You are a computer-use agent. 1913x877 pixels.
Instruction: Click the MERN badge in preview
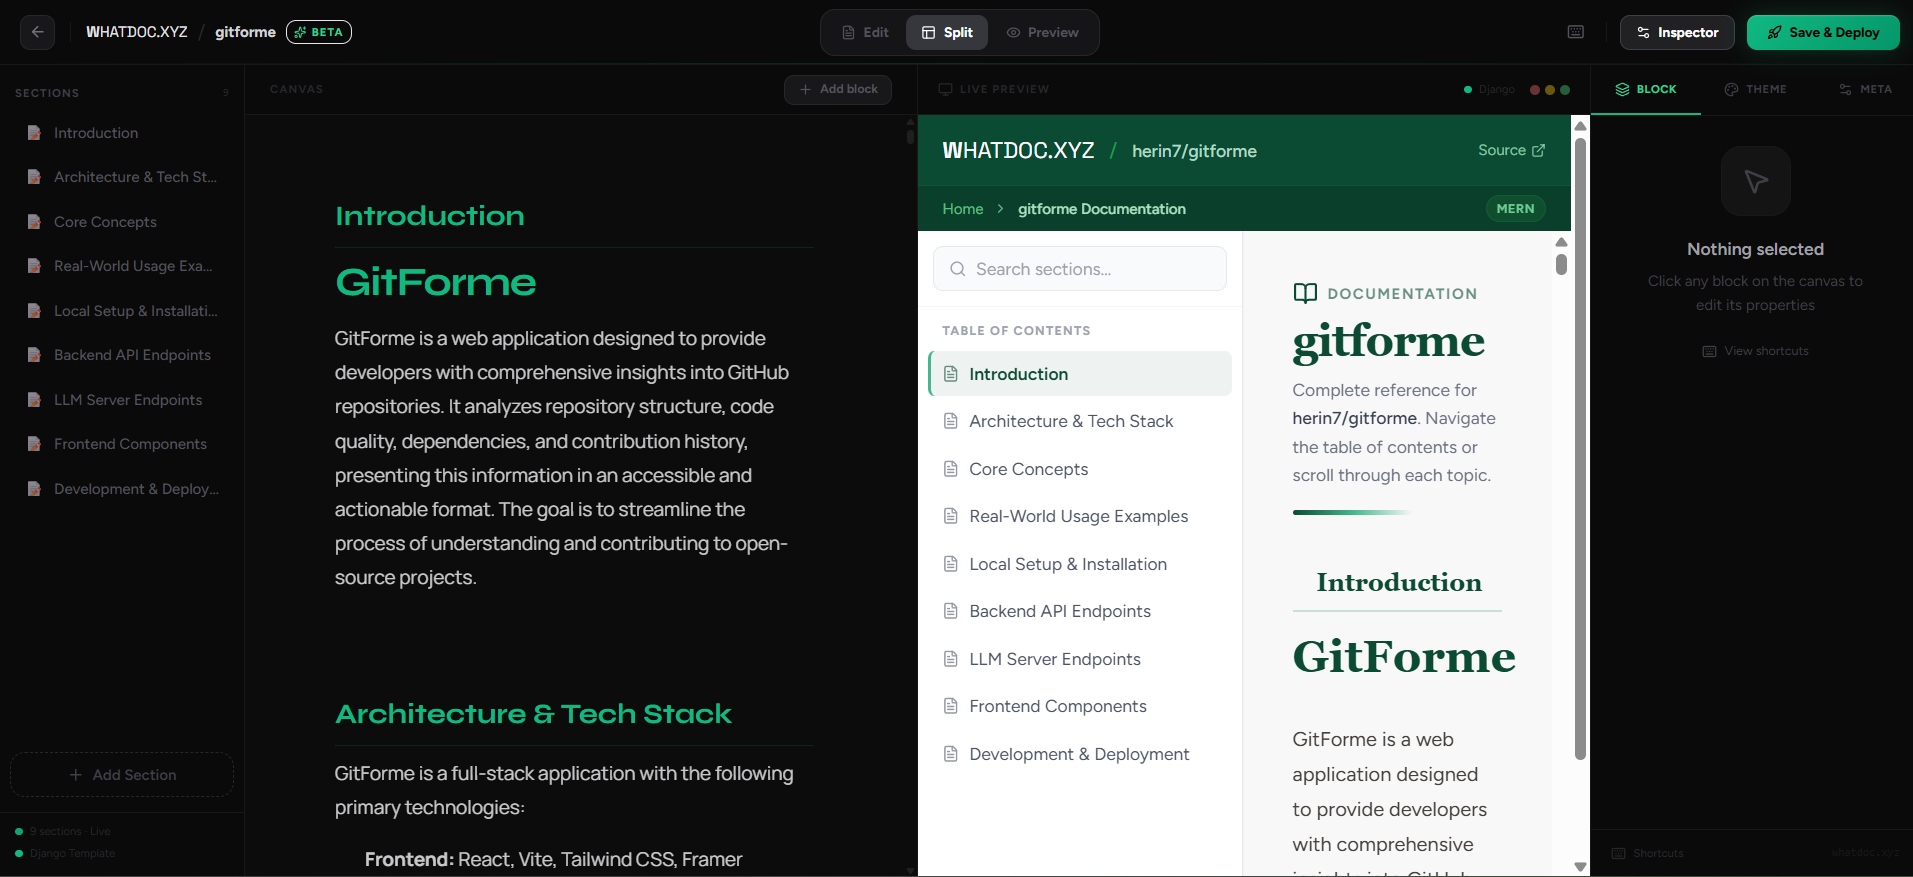pos(1515,209)
